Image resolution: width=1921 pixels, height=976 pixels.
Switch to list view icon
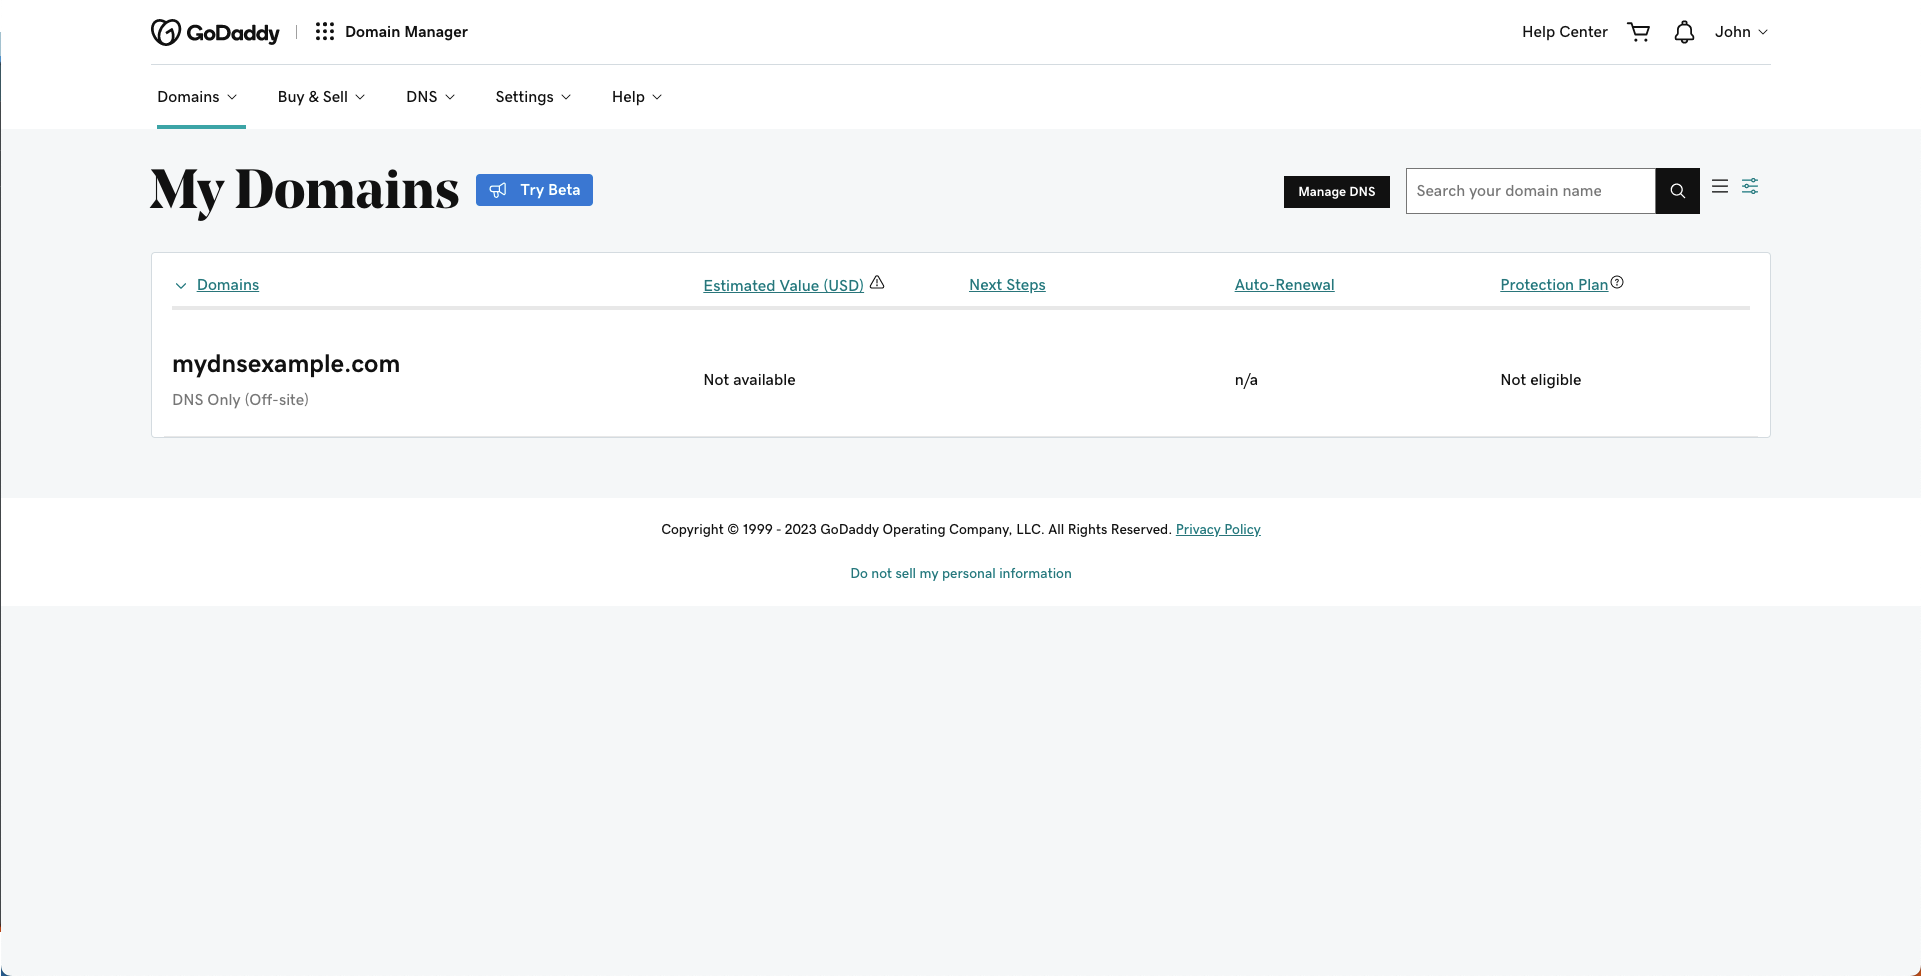[x=1720, y=187]
